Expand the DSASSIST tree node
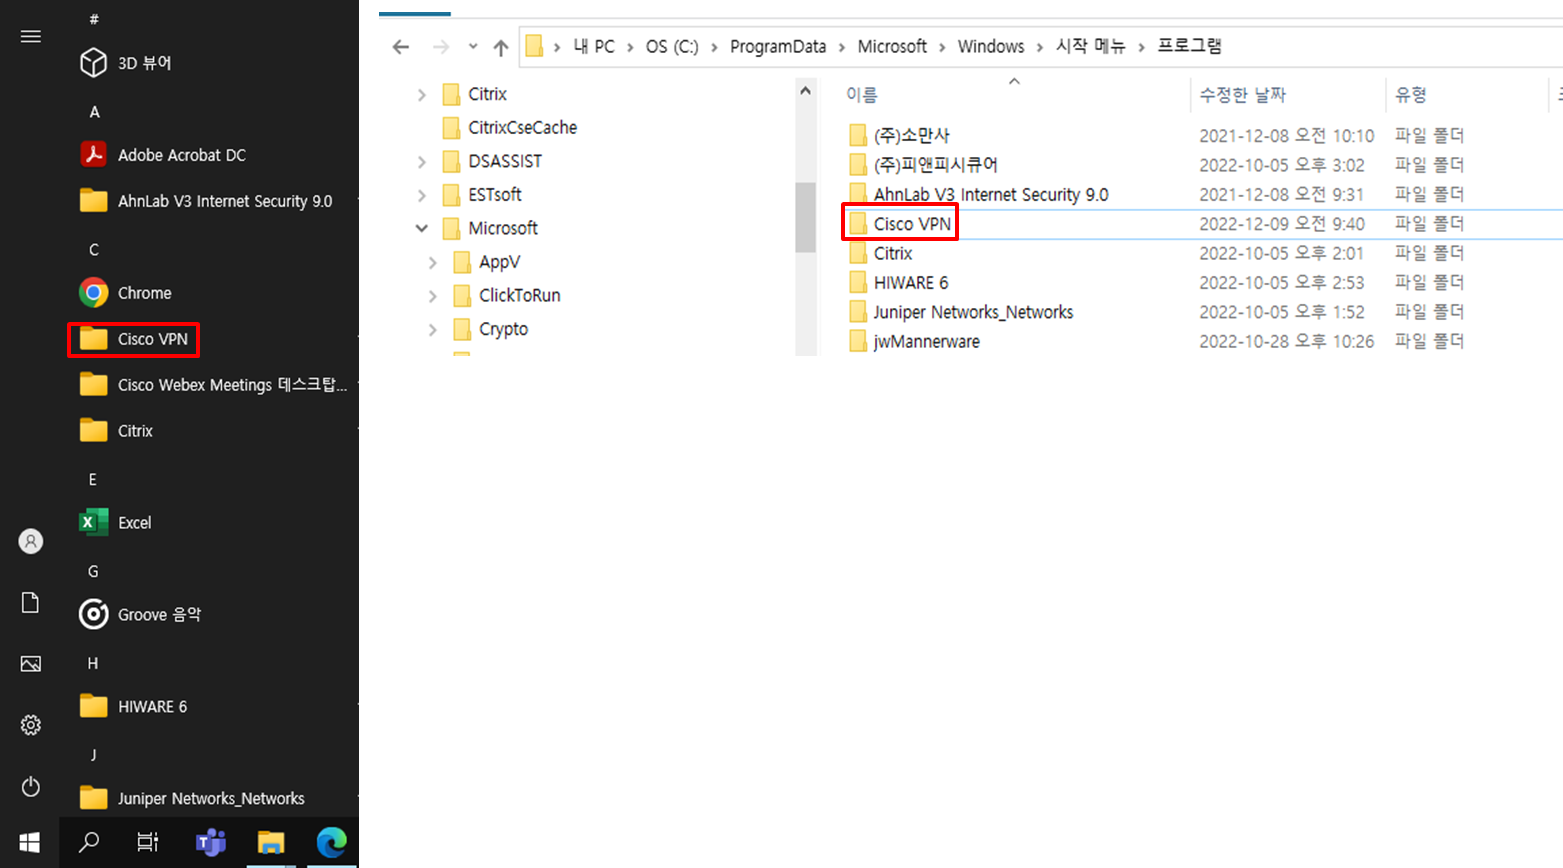Image resolution: width=1563 pixels, height=868 pixels. pos(422,162)
